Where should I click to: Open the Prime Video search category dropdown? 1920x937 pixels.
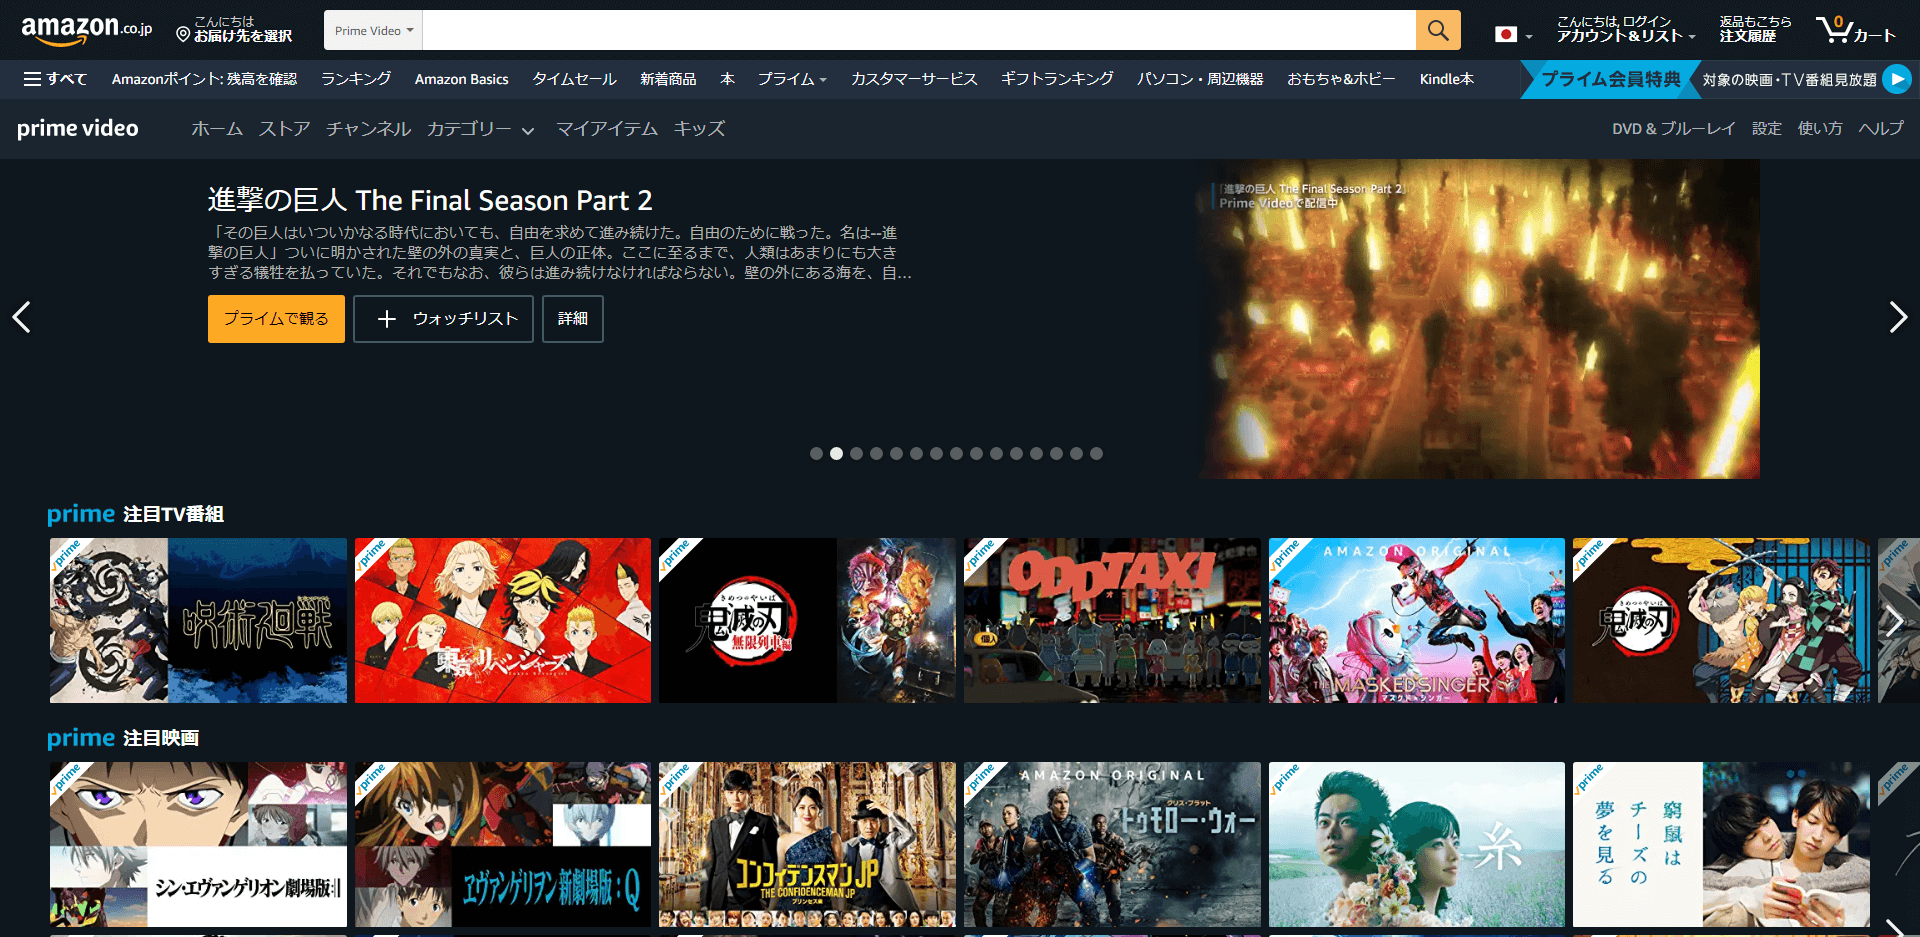click(373, 30)
